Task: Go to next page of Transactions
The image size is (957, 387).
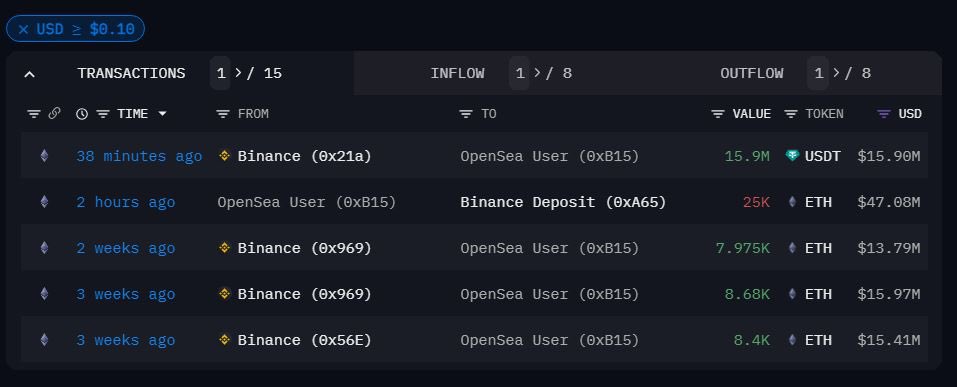Action: click(239, 73)
